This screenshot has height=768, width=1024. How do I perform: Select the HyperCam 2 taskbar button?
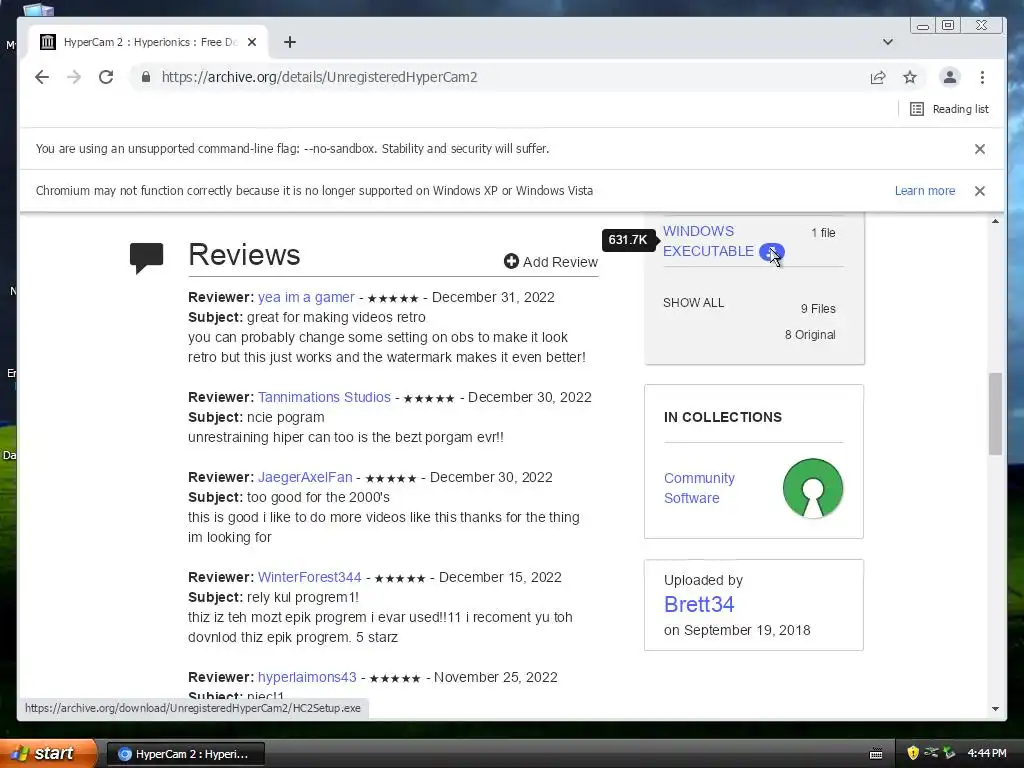point(185,754)
